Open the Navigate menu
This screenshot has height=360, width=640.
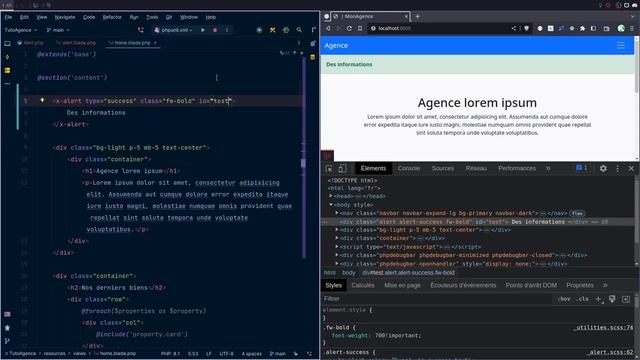(x=65, y=17)
